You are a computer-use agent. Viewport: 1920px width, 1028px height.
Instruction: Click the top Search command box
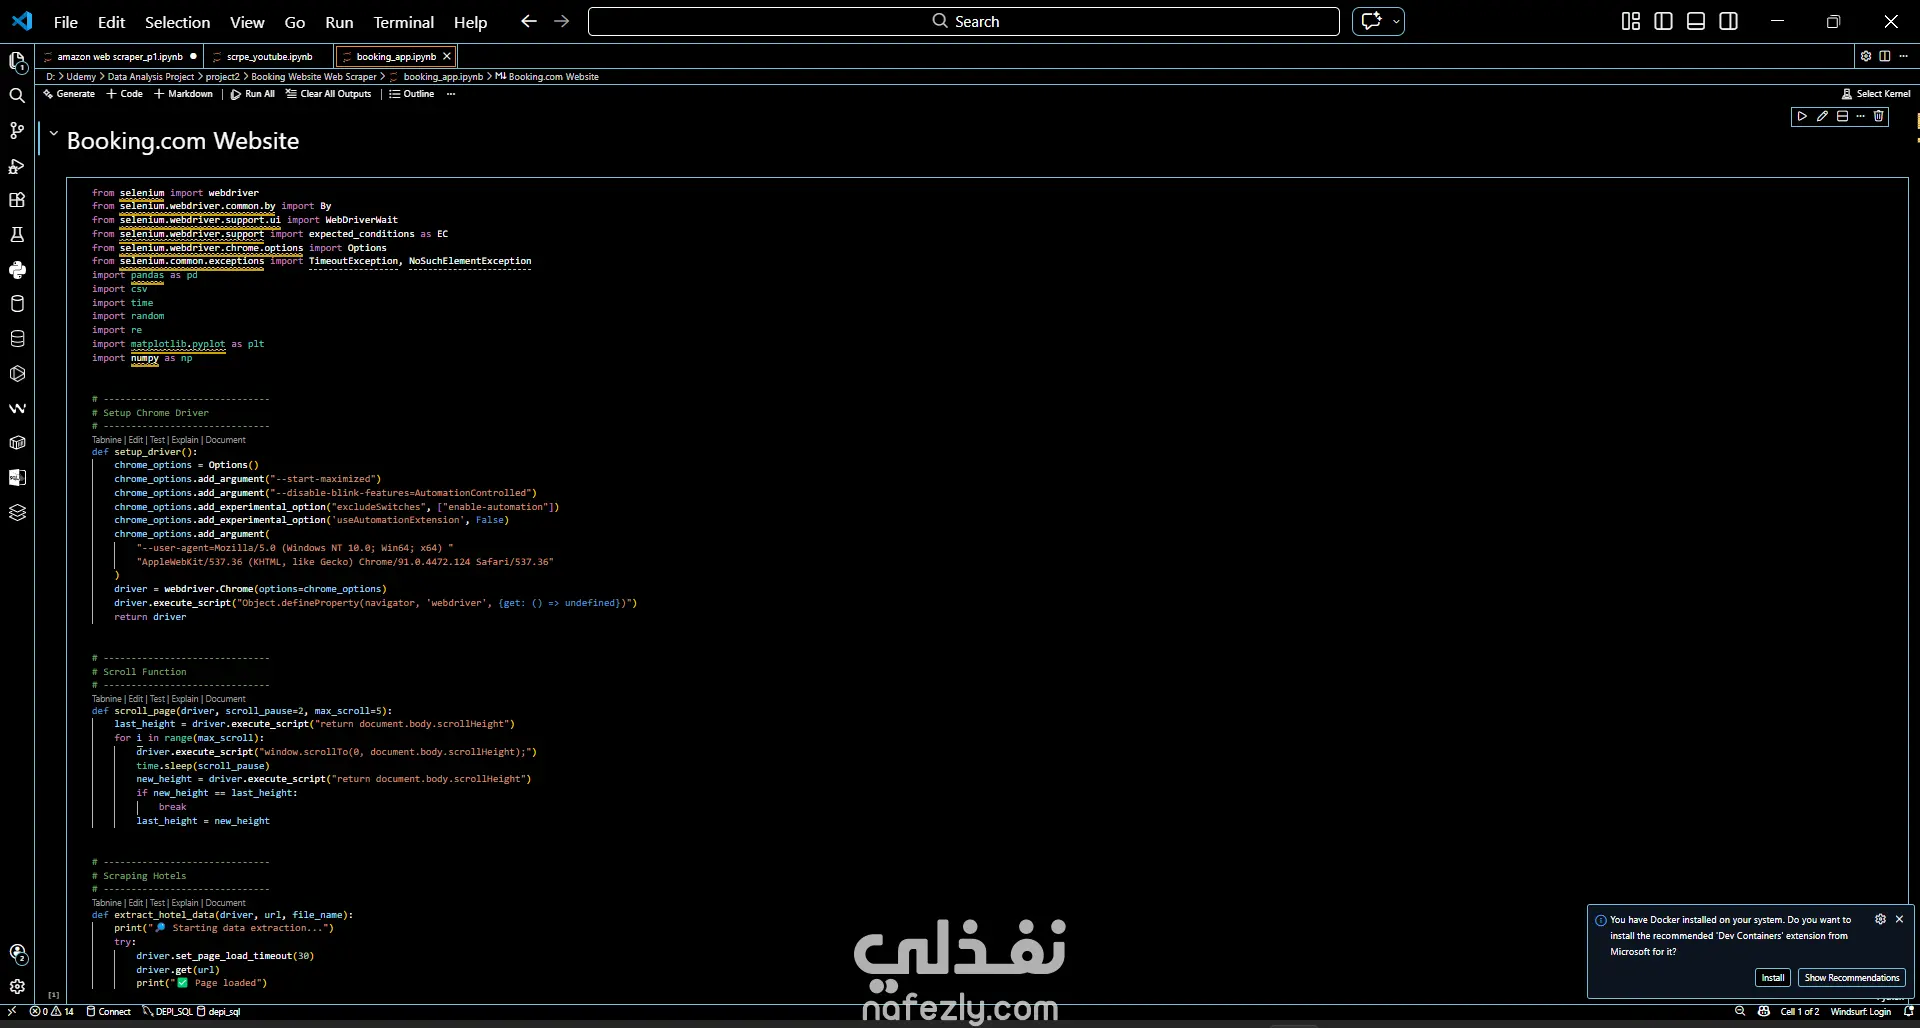(x=964, y=21)
